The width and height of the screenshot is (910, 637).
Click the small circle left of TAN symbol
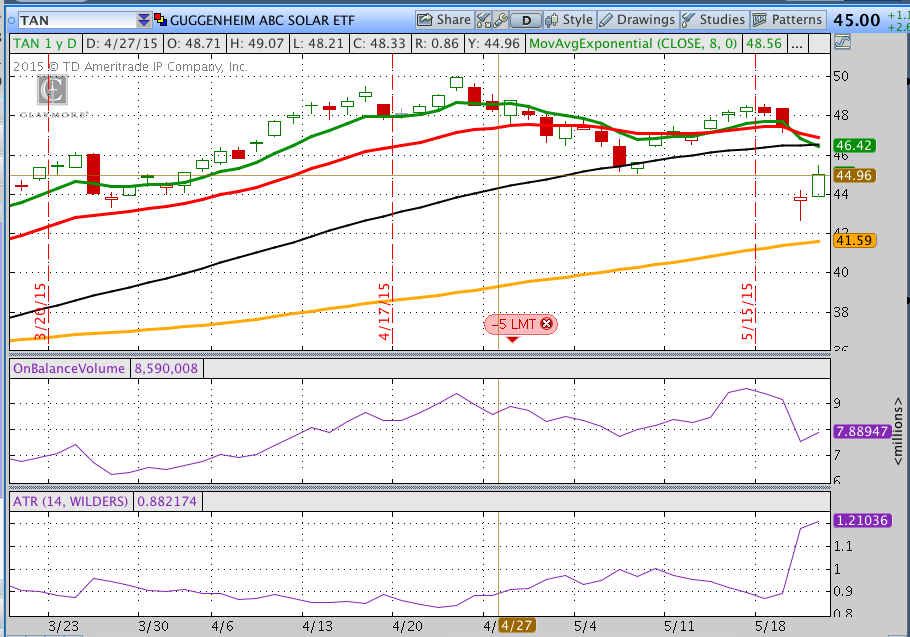[x=12, y=20]
